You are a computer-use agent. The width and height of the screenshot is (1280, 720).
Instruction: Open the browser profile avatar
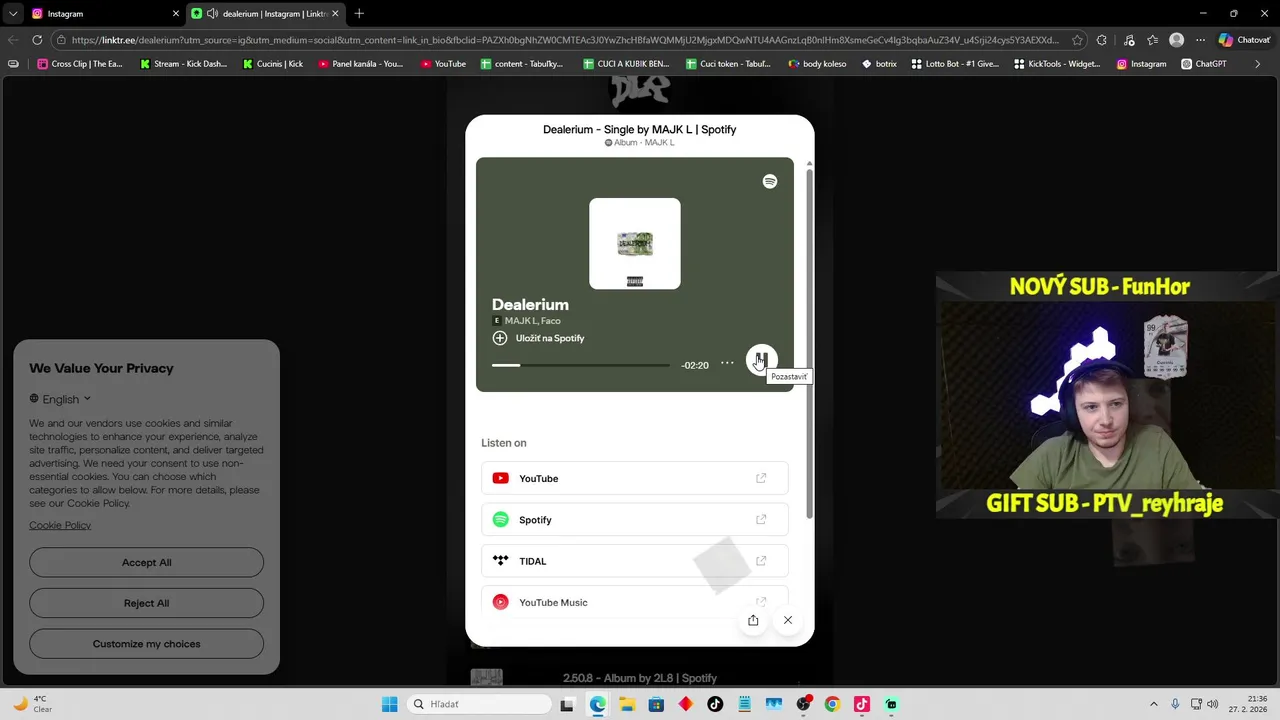tap(1176, 40)
